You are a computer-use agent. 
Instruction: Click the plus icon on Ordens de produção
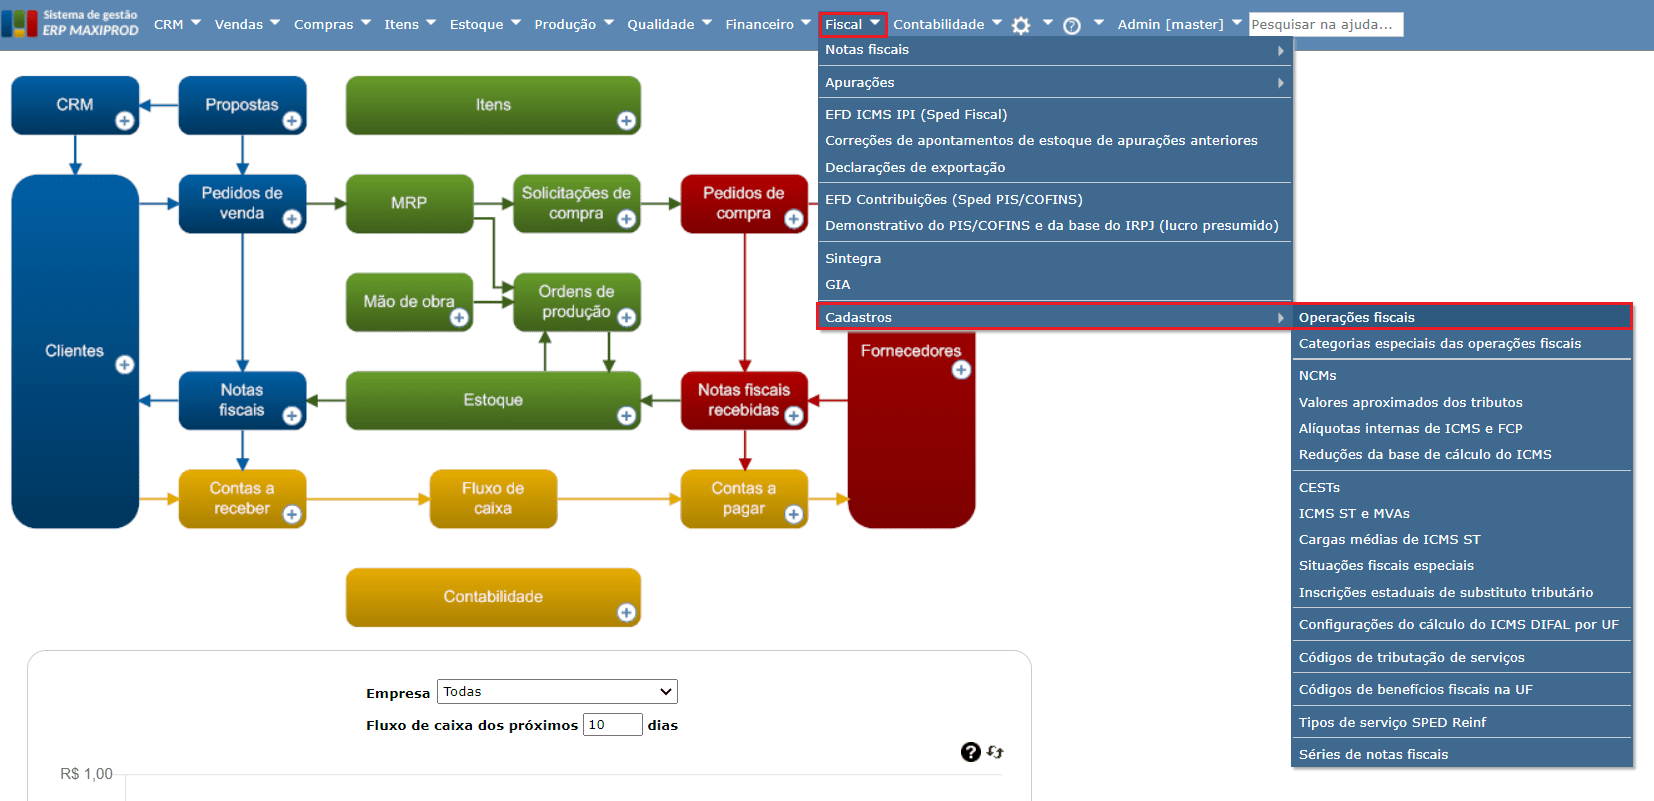pos(627,318)
